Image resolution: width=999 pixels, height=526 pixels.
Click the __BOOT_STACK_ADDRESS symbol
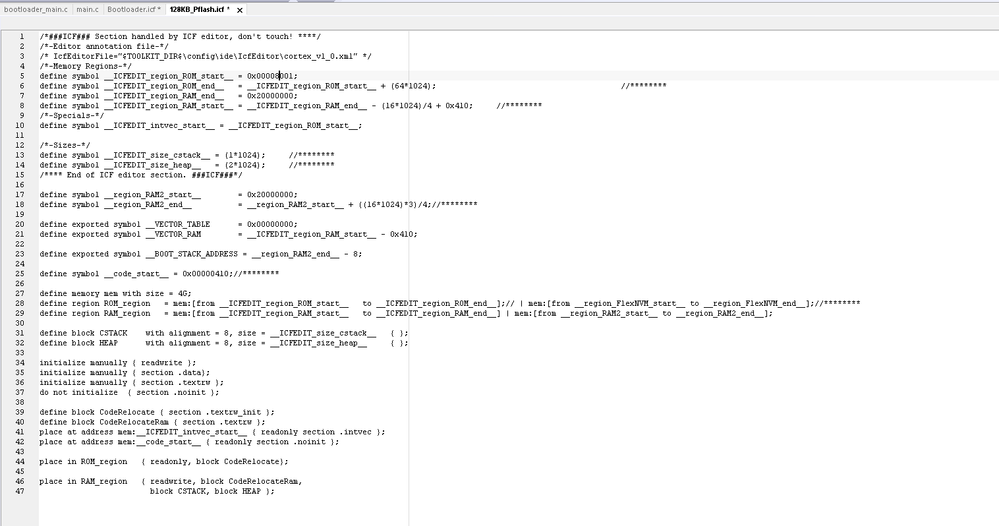coord(191,254)
